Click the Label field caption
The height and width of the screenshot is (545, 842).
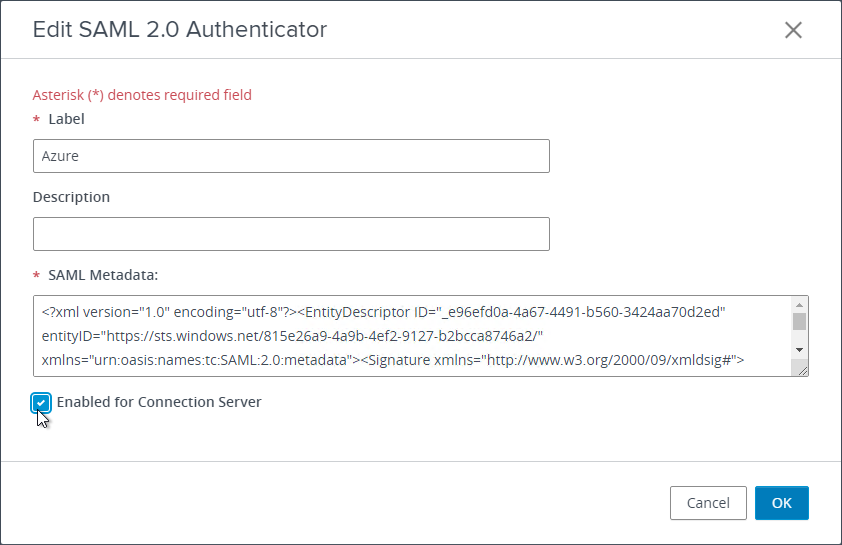[66, 119]
